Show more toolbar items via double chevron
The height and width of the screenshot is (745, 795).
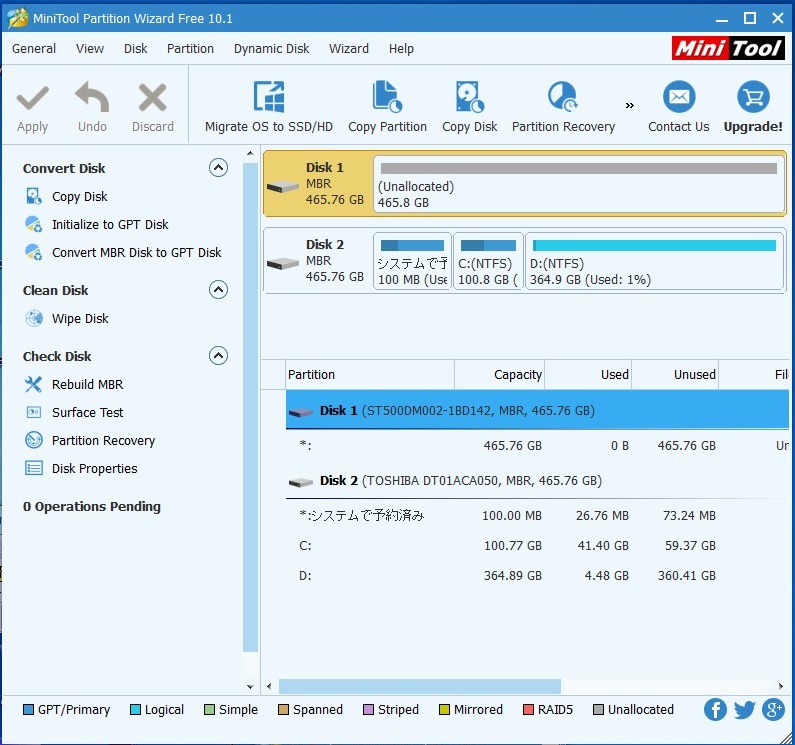[630, 105]
